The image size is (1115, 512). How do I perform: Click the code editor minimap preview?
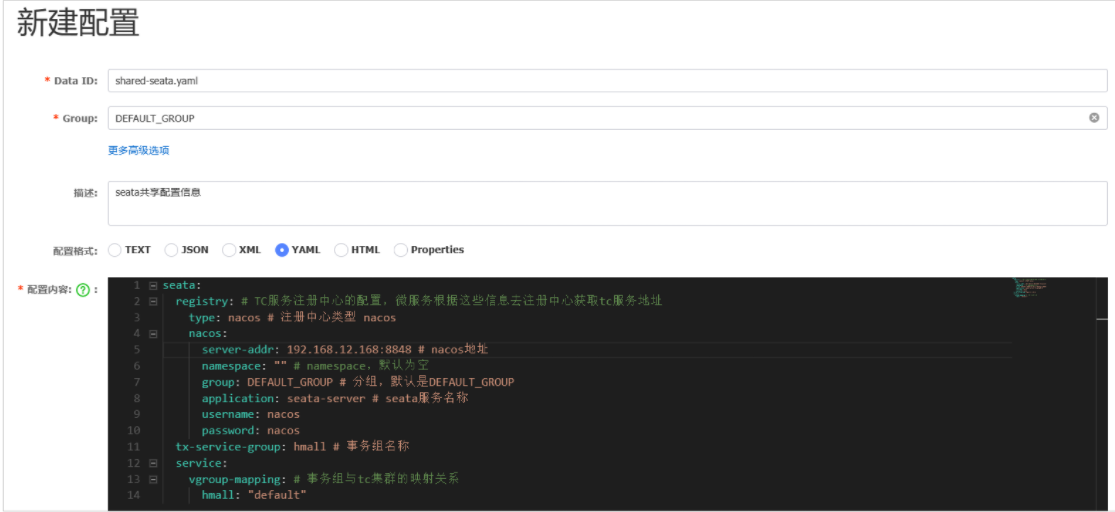click(x=1031, y=288)
